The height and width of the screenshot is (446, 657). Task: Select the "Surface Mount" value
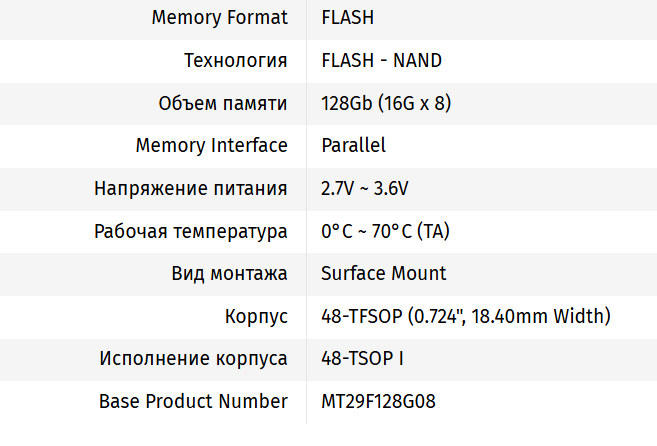click(x=383, y=273)
